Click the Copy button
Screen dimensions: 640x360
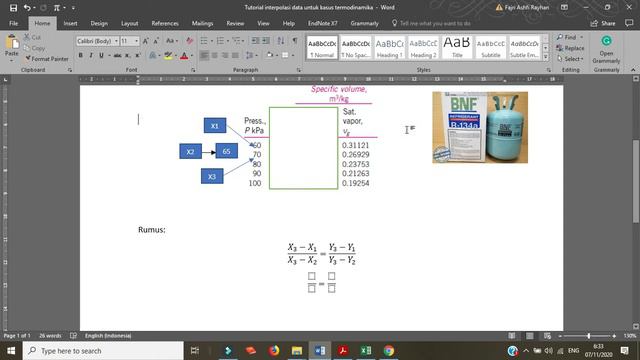[x=34, y=48]
